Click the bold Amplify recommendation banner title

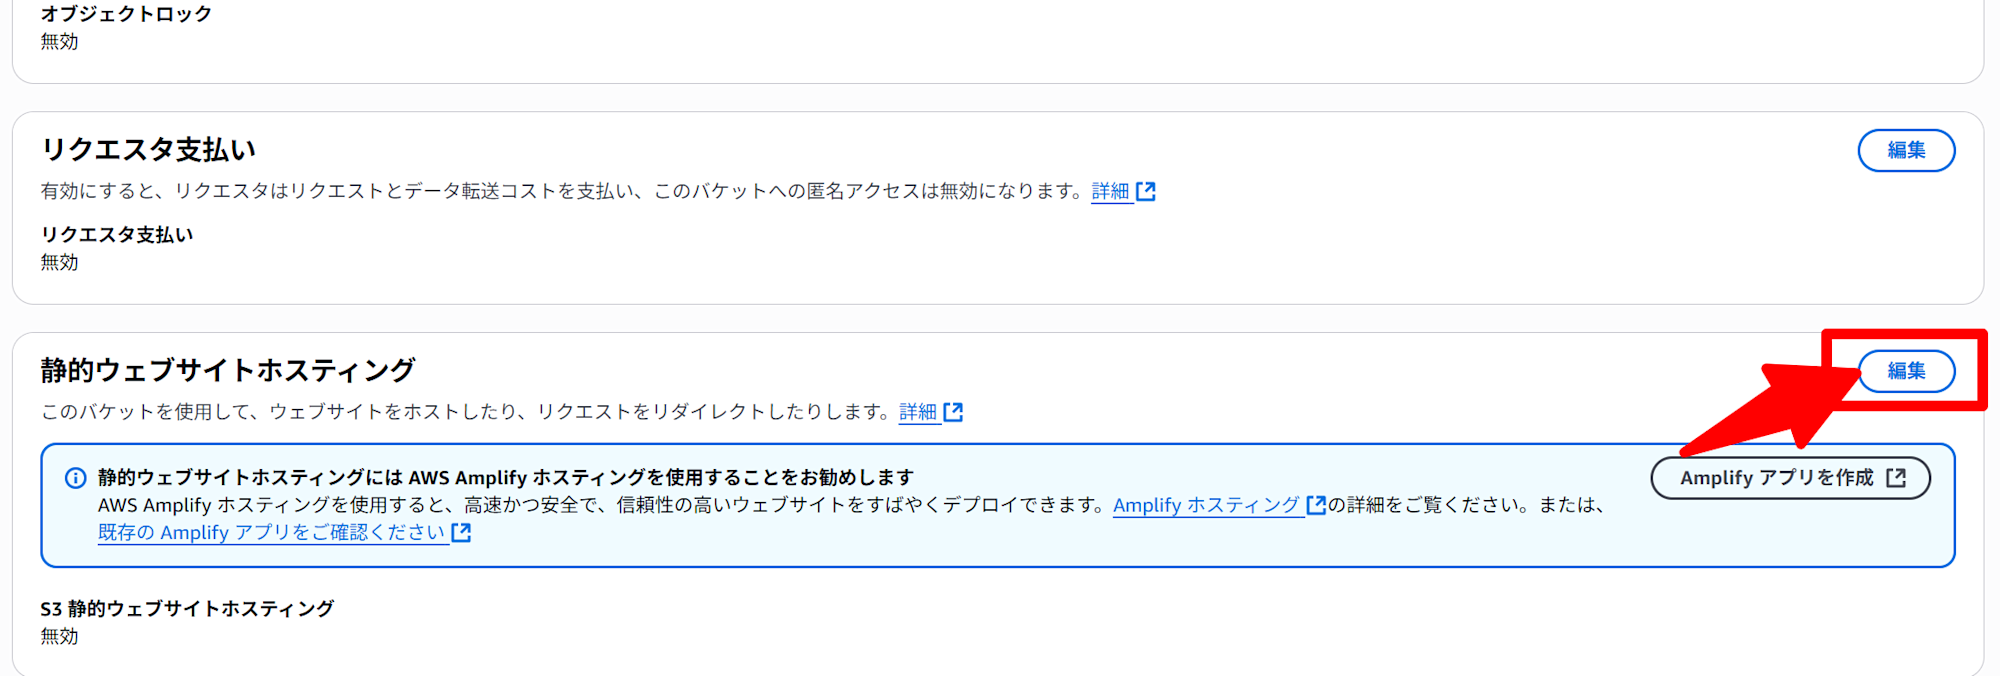pyautogui.click(x=505, y=477)
